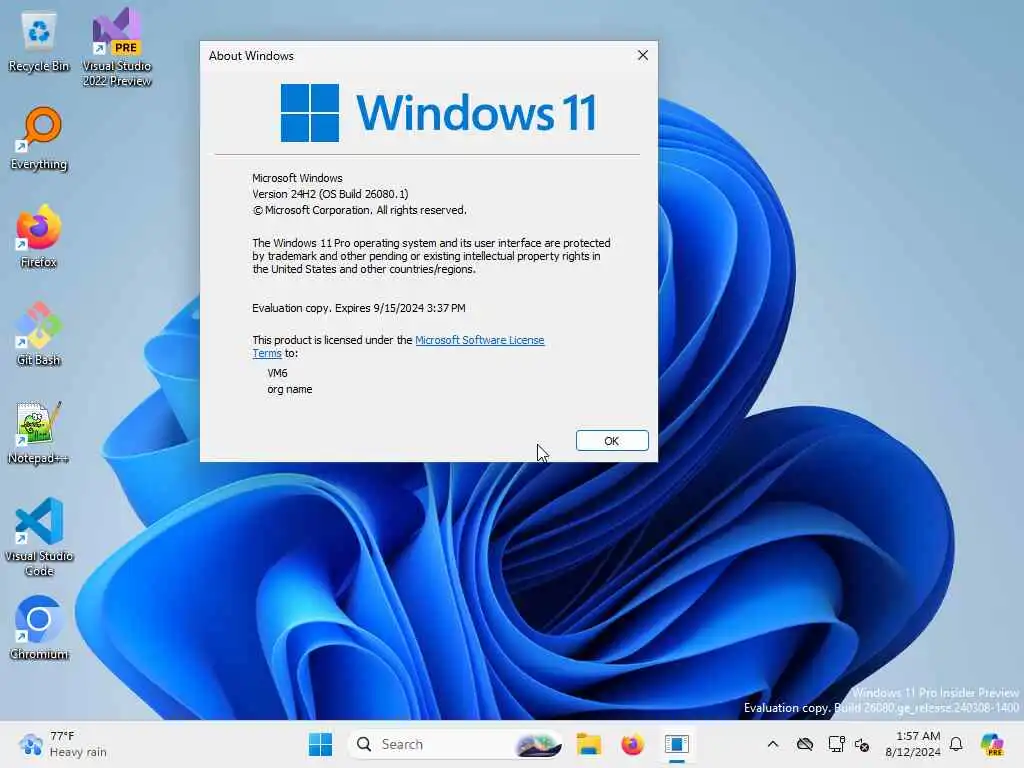The height and width of the screenshot is (768, 1024).
Task: Click the 'Evaluation copy. Expires 9/15/2024' line
Action: coord(359,308)
